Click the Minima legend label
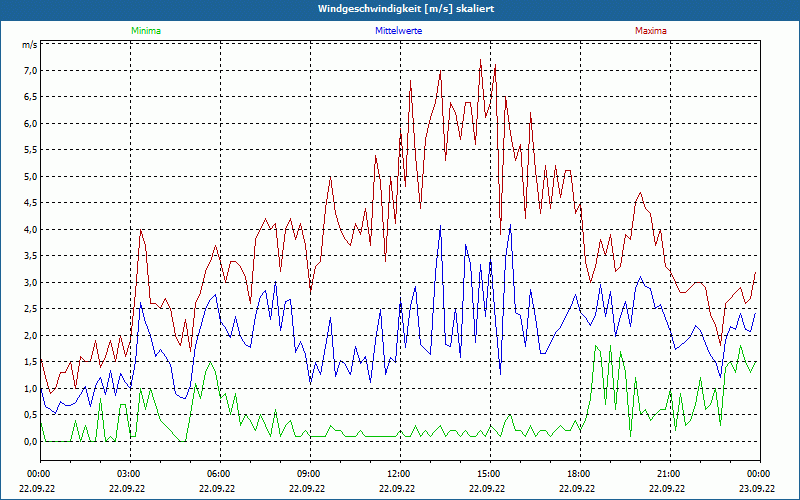 point(146,31)
